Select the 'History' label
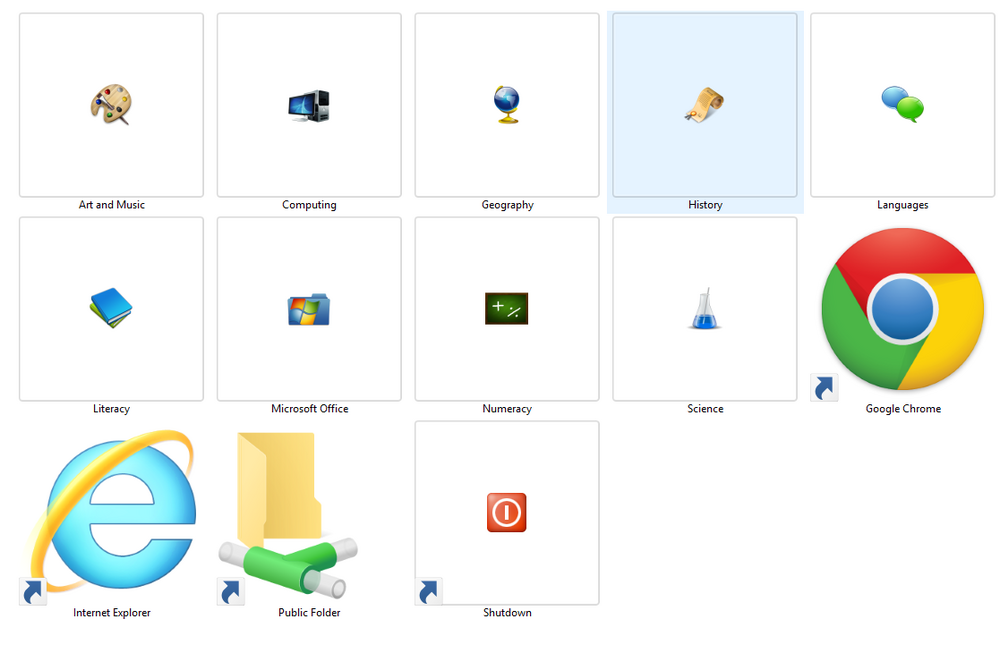Viewport: 1000px width, 653px height. point(705,205)
